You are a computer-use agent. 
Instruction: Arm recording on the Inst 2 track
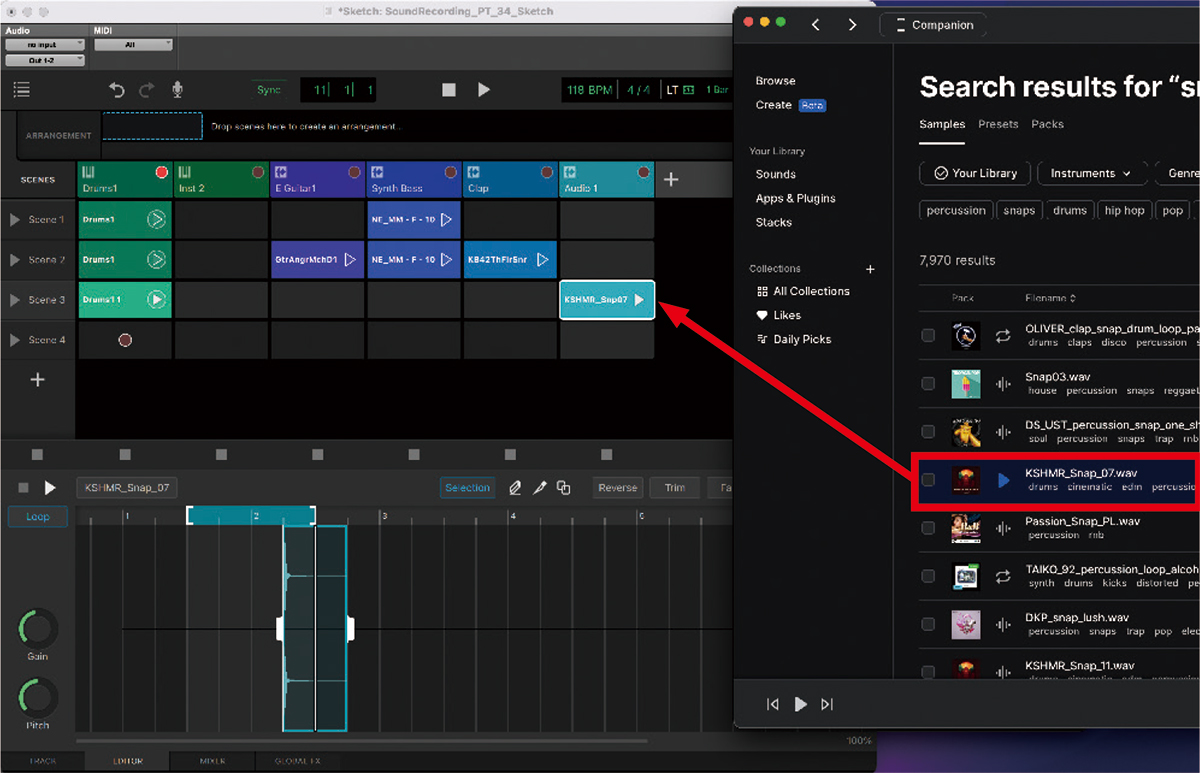click(x=258, y=173)
